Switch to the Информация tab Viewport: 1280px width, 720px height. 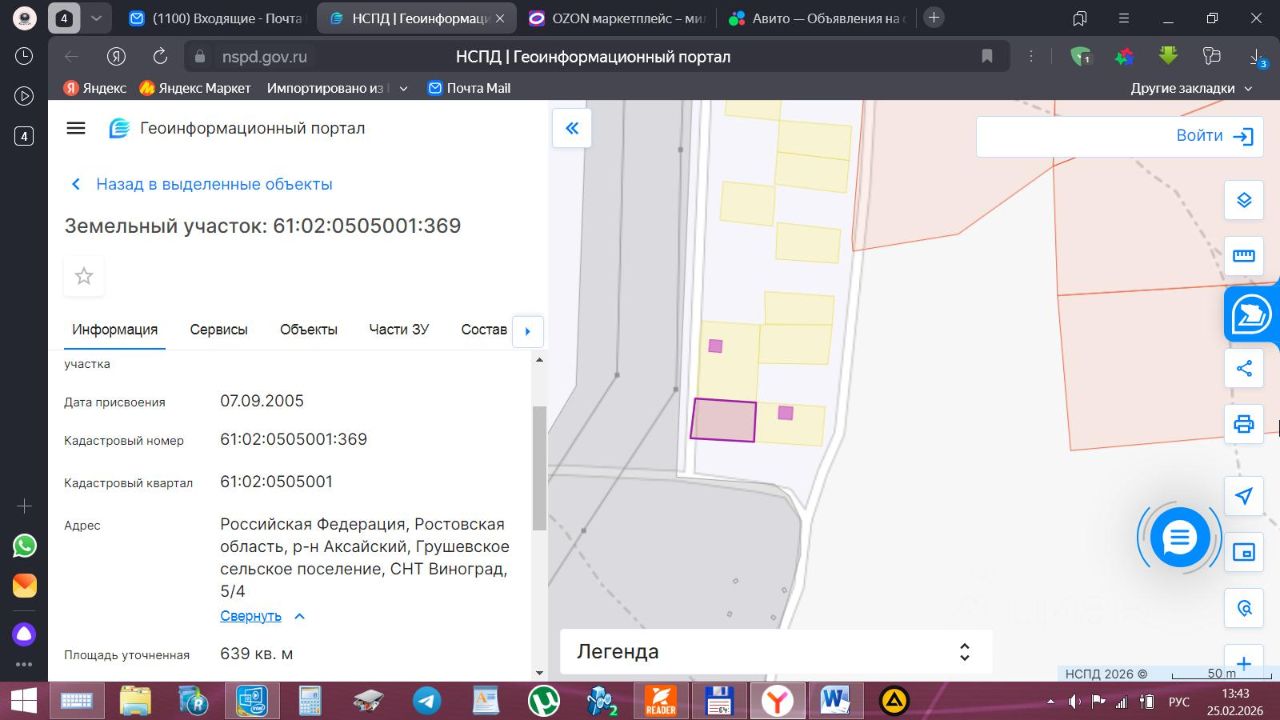(115, 330)
